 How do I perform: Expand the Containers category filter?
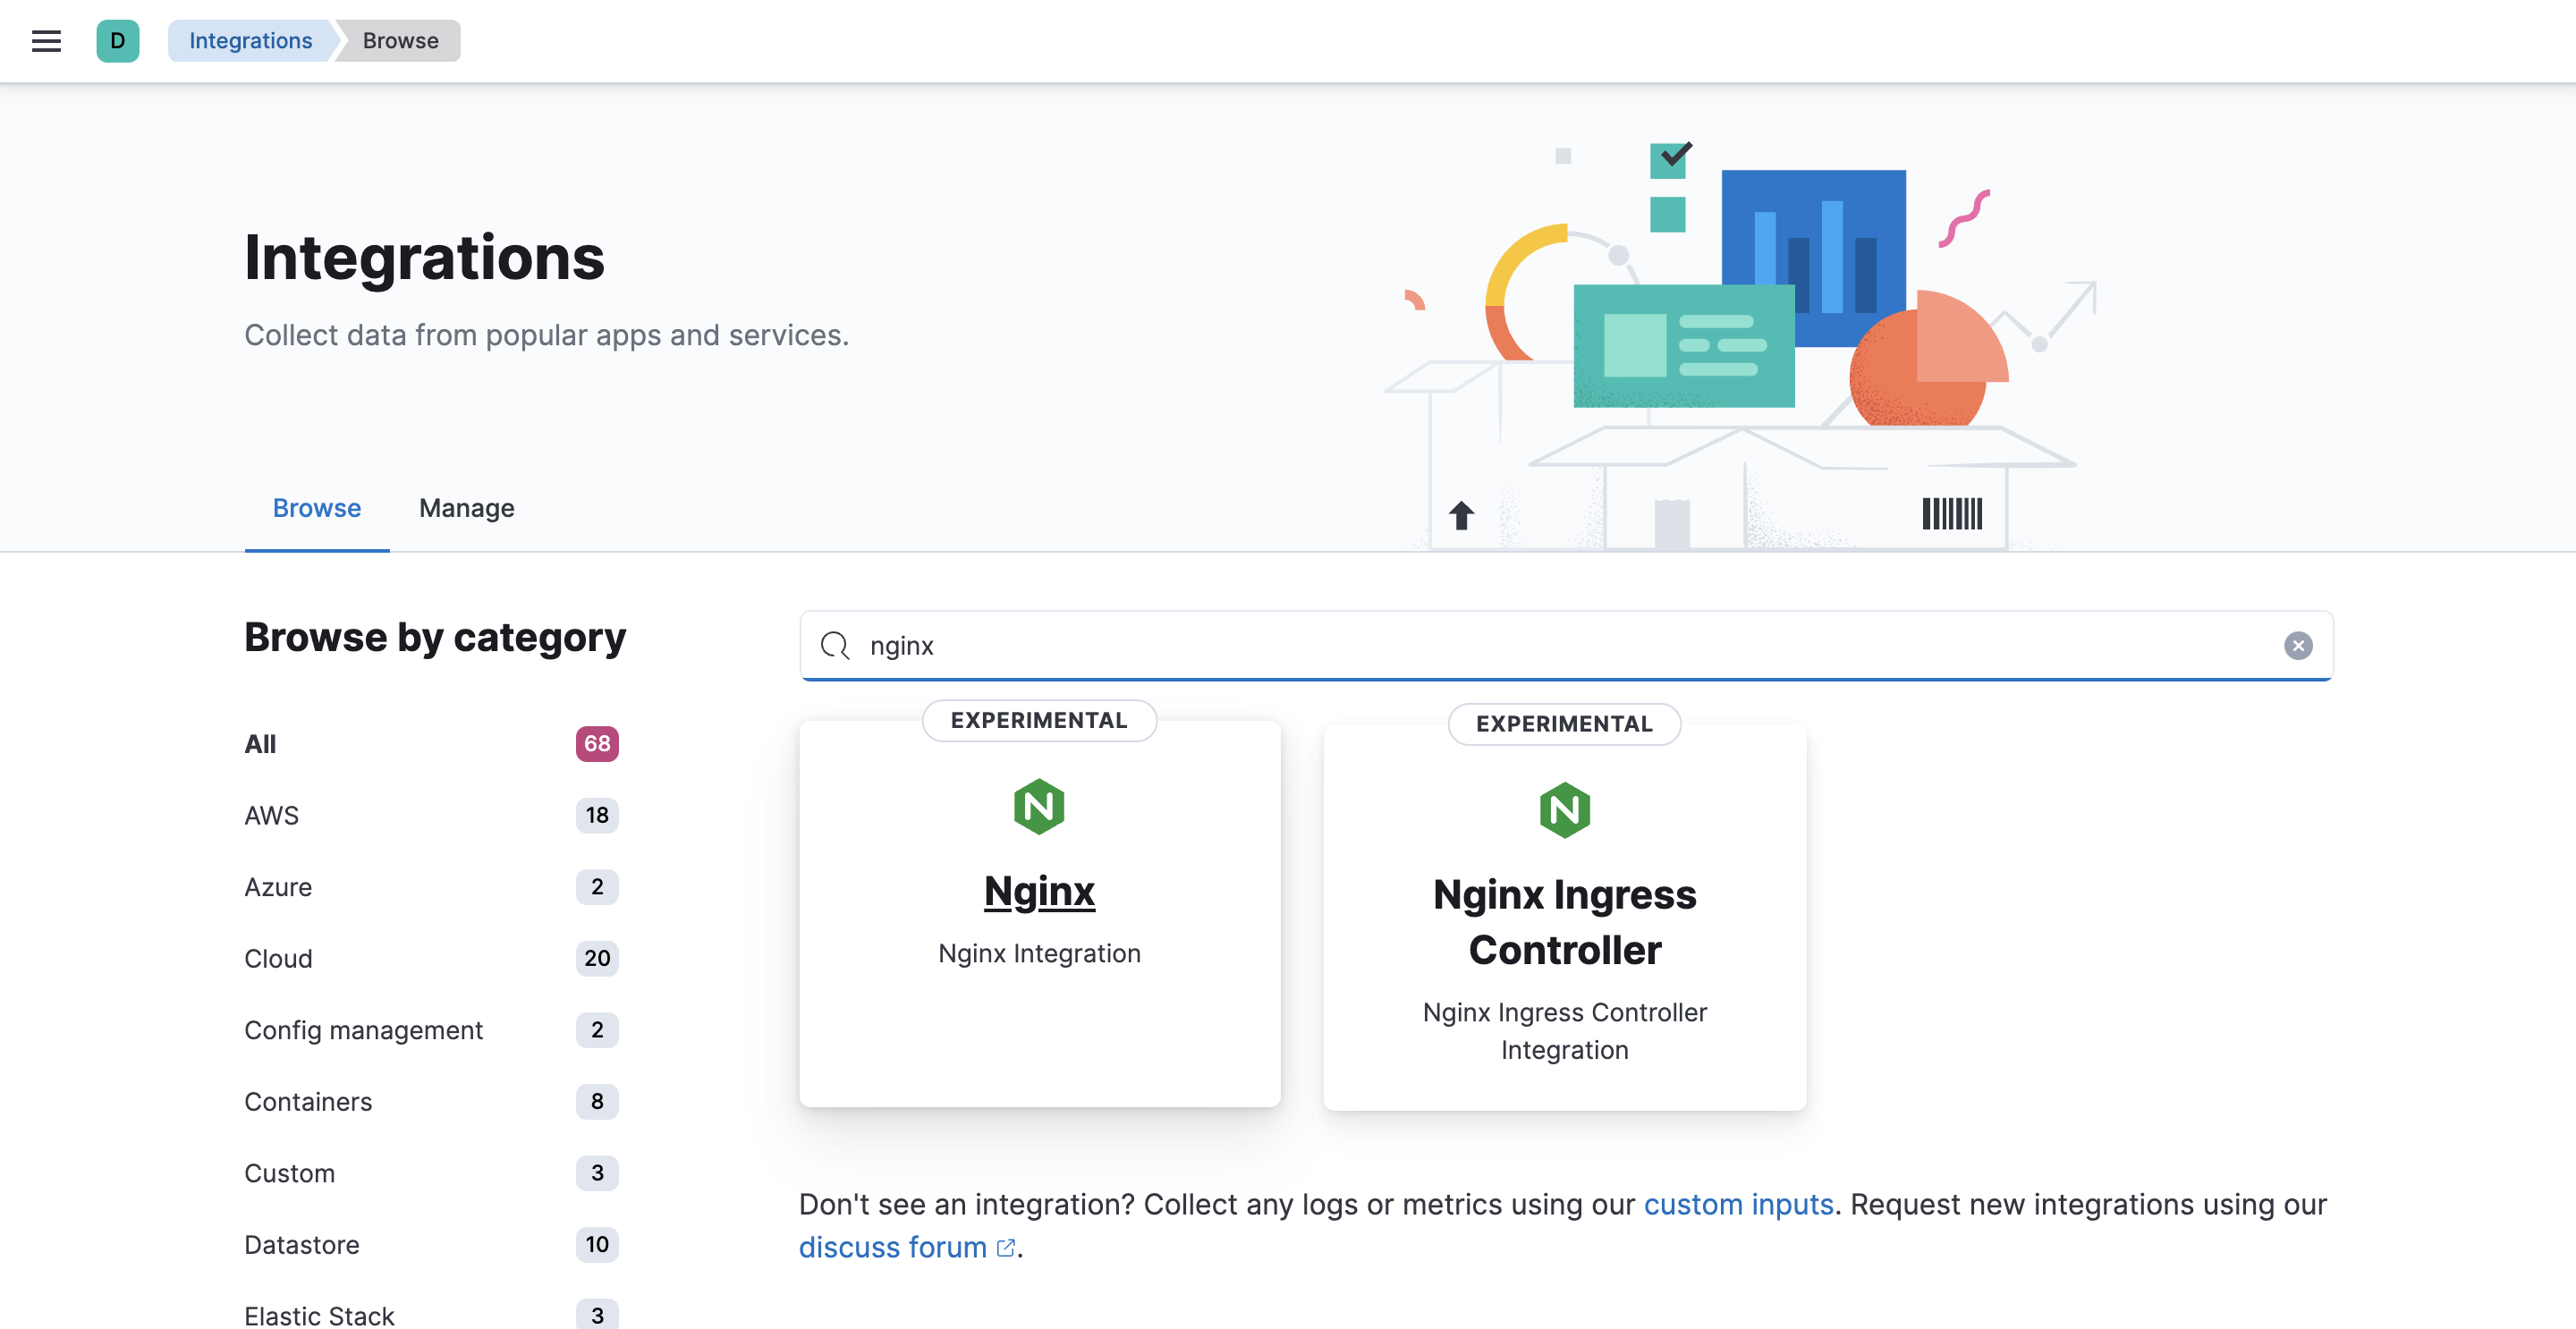307,1100
